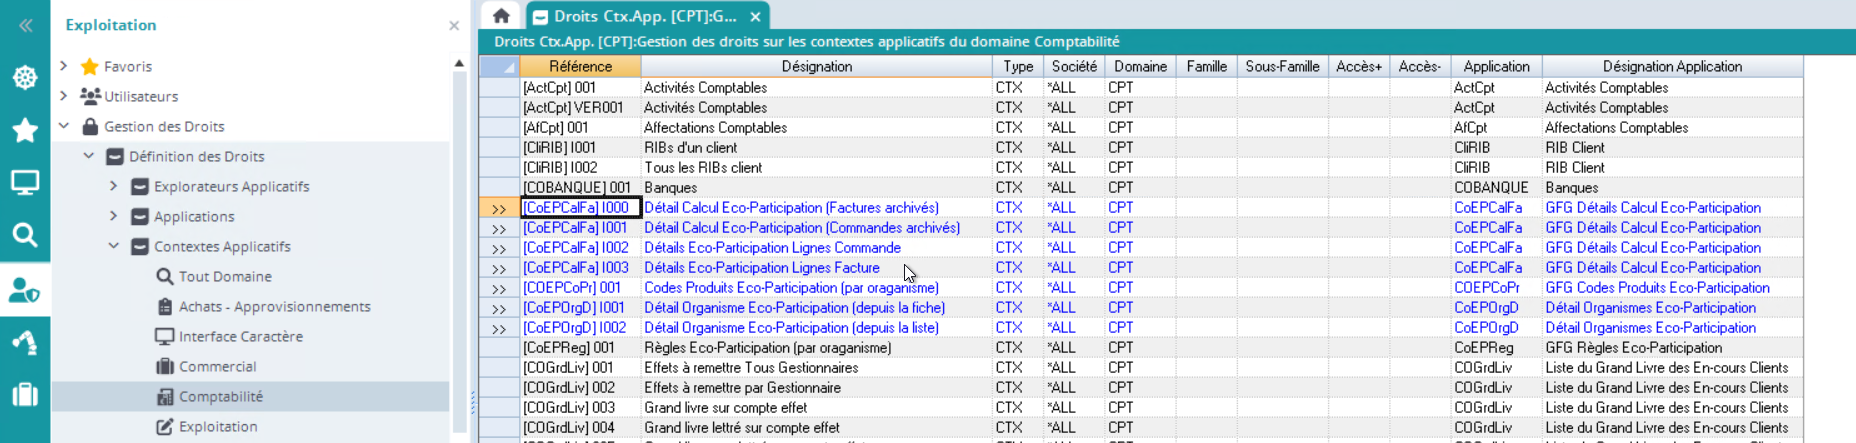Screen dimensions: 1856x443
Task: Sort by Référence column header
Action: (580, 66)
